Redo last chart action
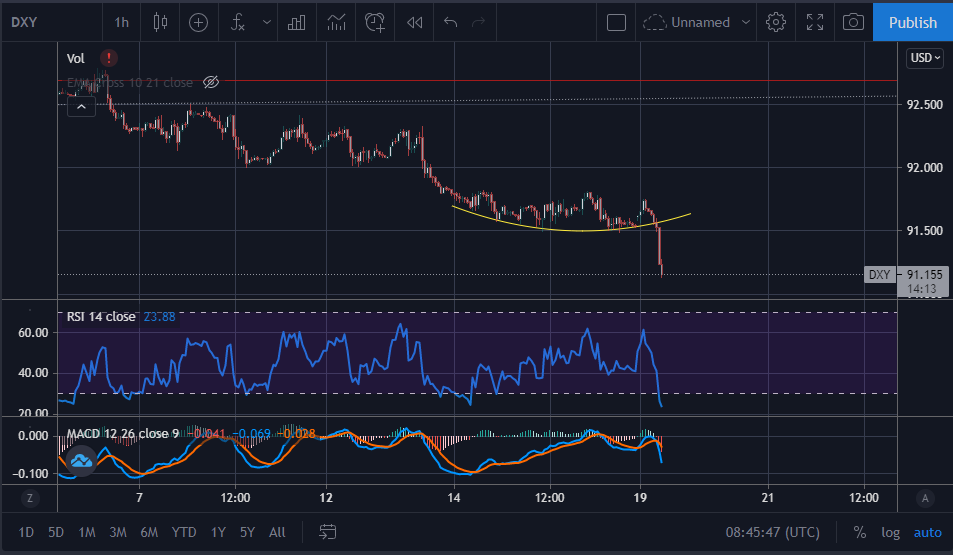Viewport: 953px width, 555px height. point(479,22)
